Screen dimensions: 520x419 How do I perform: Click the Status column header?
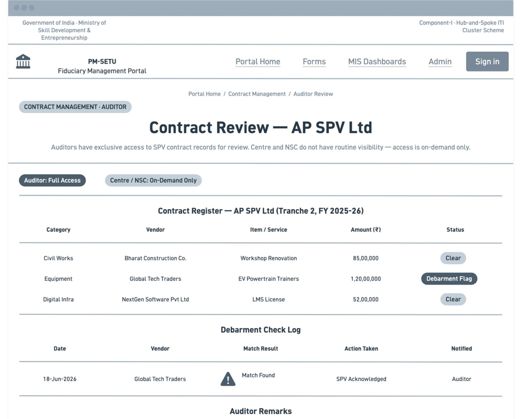click(455, 230)
